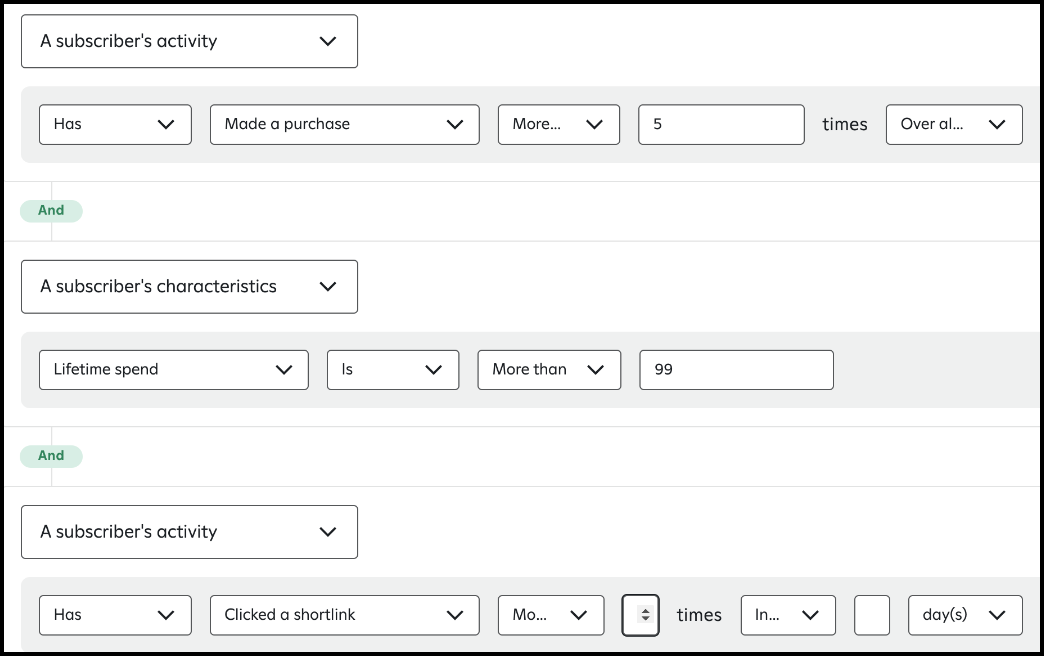Open 'A subscriber's characteristics' dropdown
The width and height of the screenshot is (1044, 656).
[189, 286]
